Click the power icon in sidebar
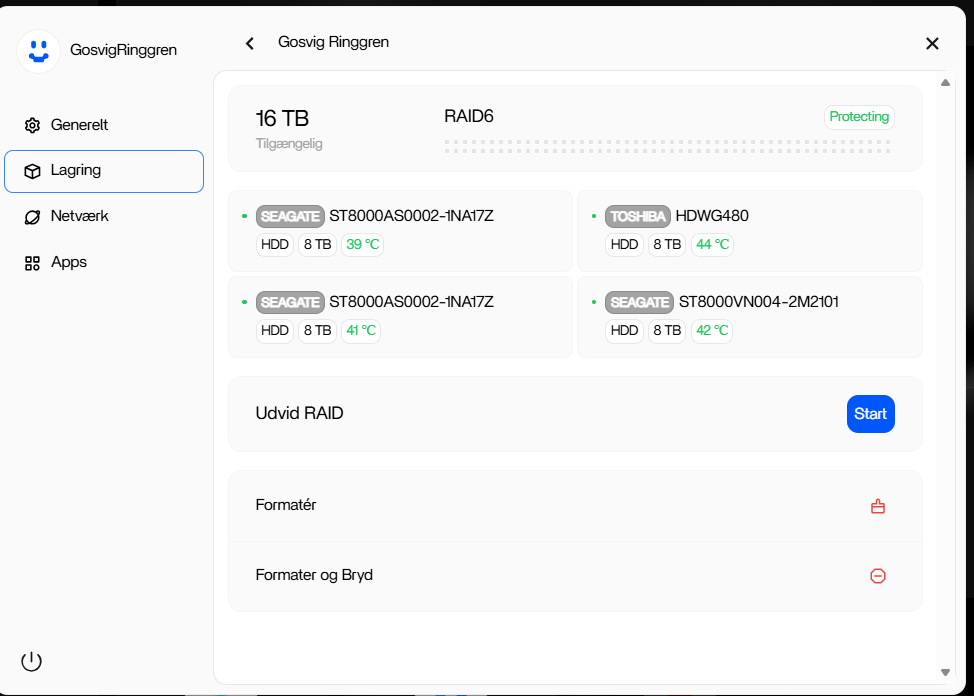The image size is (974, 696). tap(32, 661)
